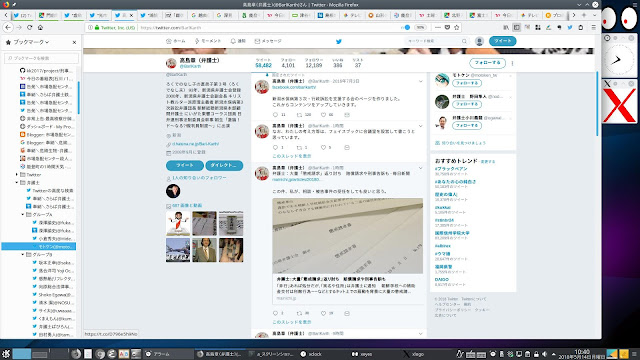This screenshot has height=360, width=640.
Task: Toggle follow for モトケン suggestion
Action: [x=467, y=83]
